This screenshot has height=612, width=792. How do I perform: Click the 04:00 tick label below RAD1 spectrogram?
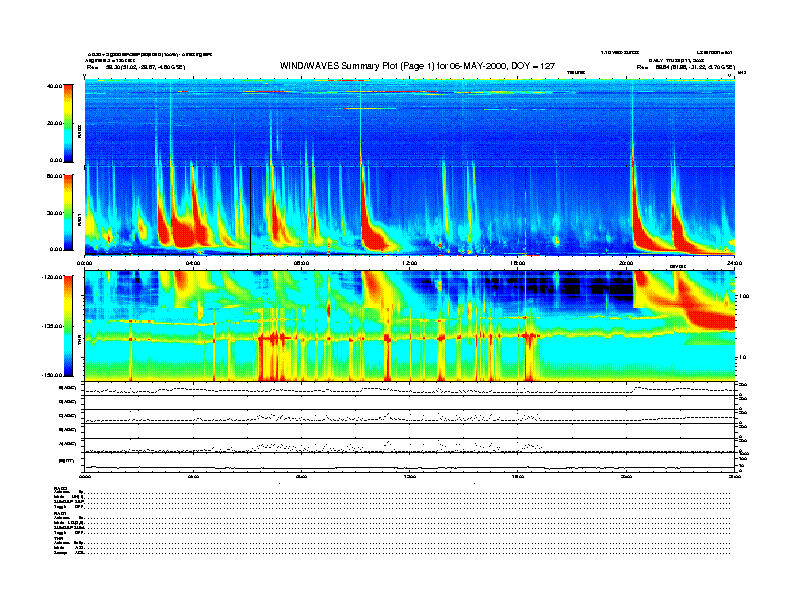pos(193,263)
